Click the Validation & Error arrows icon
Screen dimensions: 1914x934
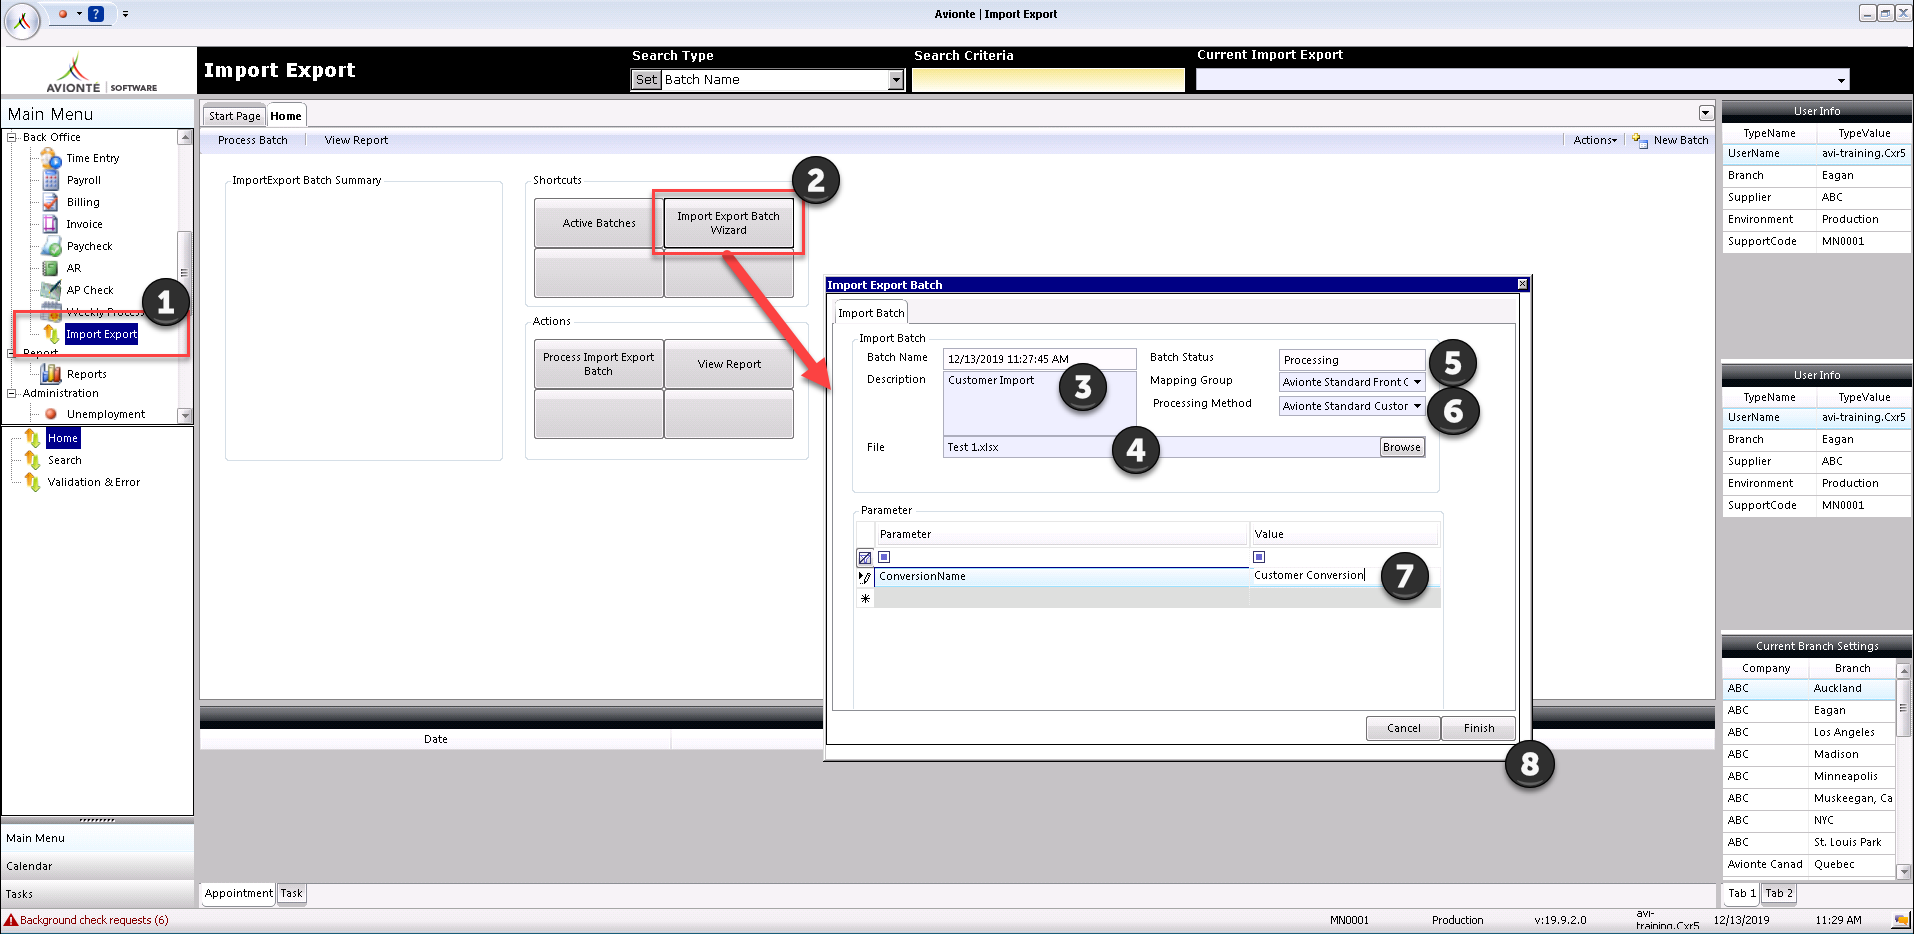click(x=32, y=482)
